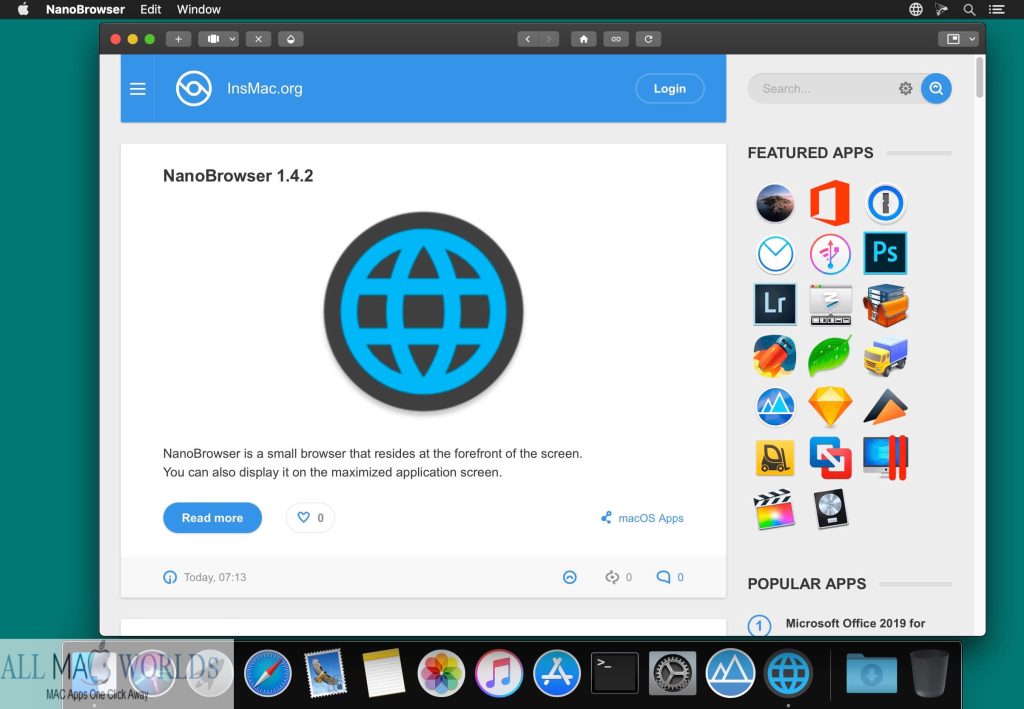Open the Window menu
The height and width of the screenshot is (709, 1024).
click(x=199, y=9)
